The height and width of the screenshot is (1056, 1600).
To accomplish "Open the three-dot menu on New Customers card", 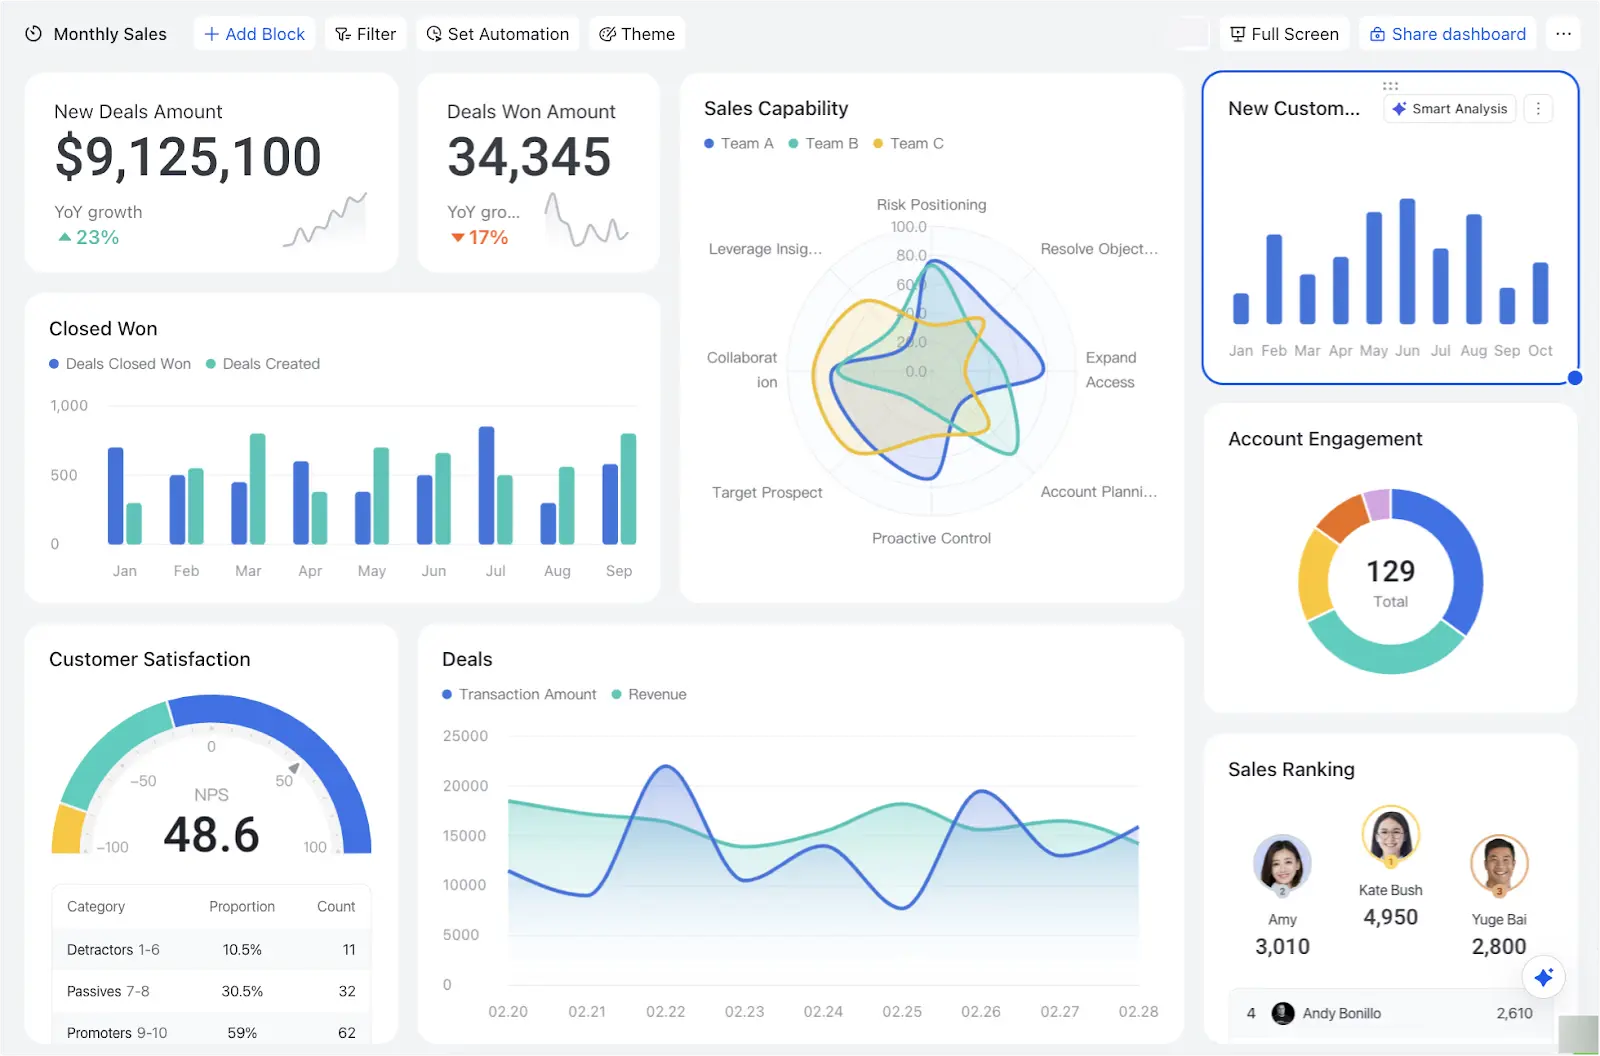I will point(1538,108).
